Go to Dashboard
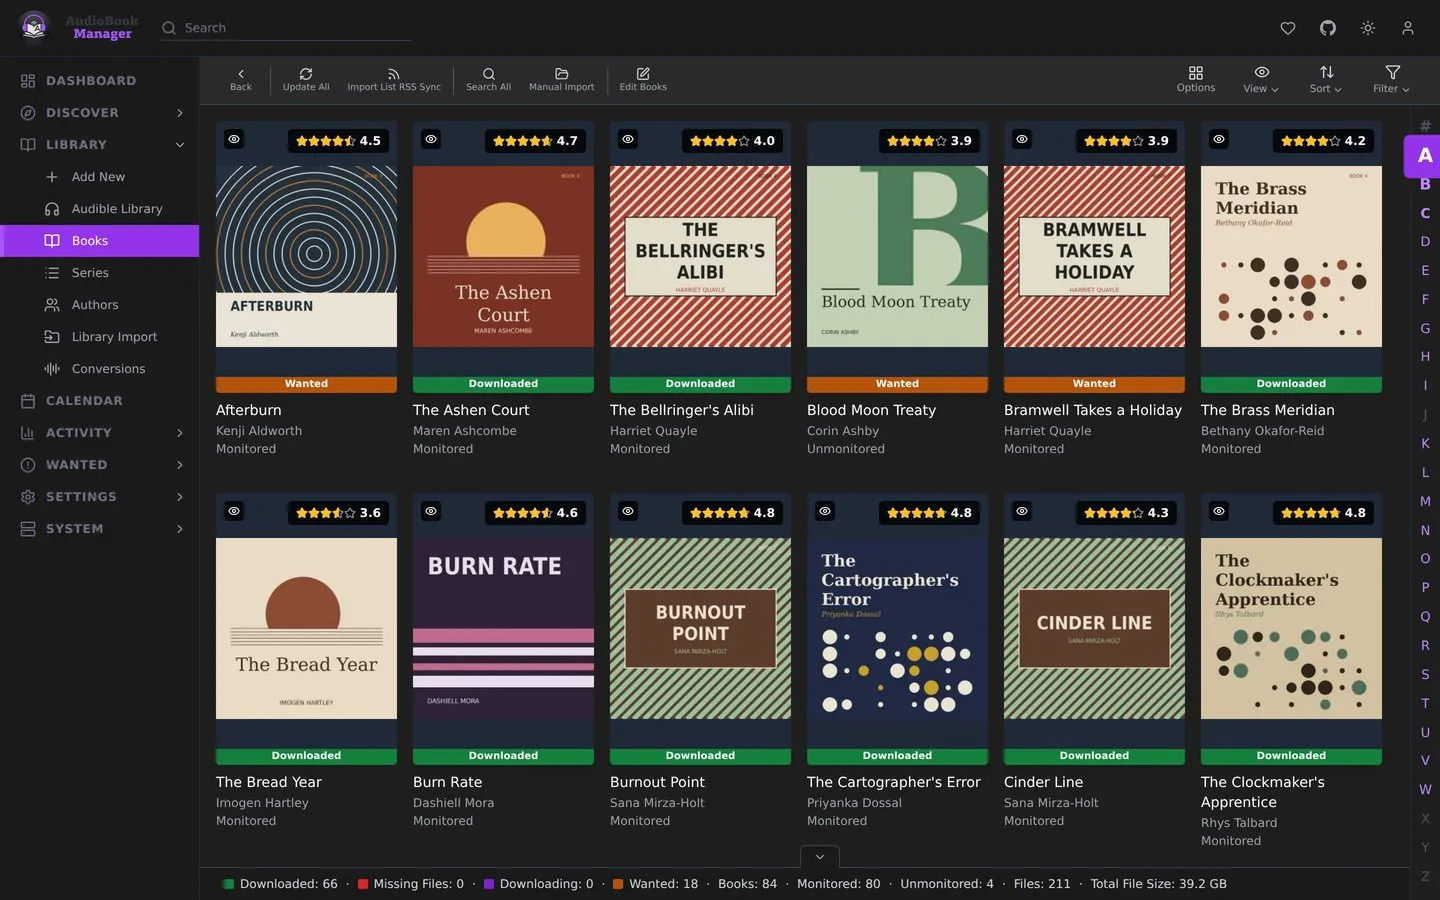The height and width of the screenshot is (900, 1440). 100,81
